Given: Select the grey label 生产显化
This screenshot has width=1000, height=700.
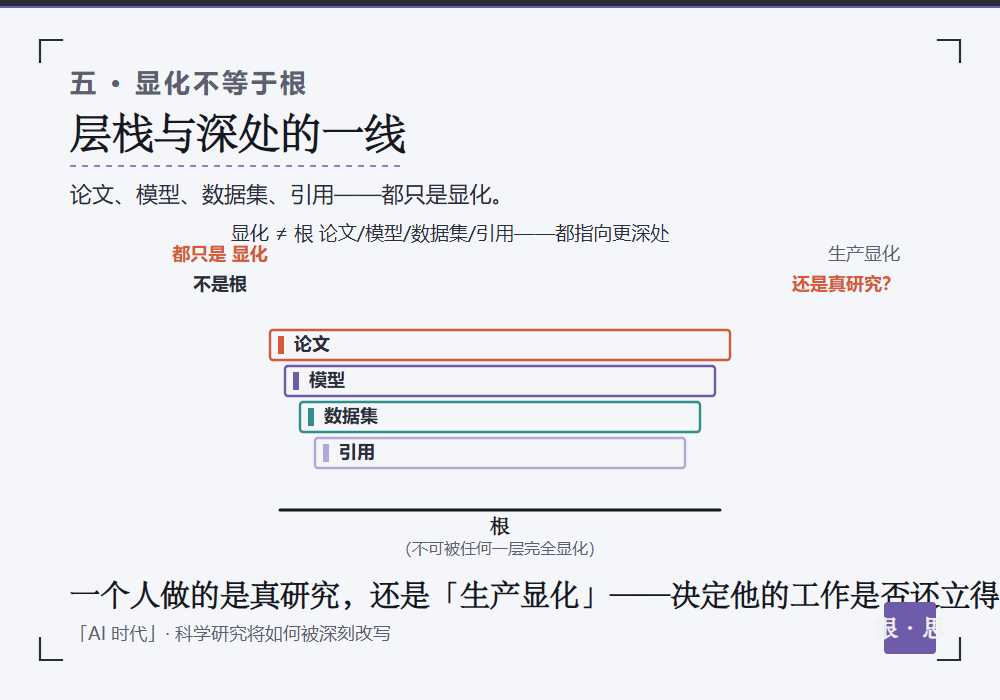Looking at the screenshot, I should pos(864,254).
